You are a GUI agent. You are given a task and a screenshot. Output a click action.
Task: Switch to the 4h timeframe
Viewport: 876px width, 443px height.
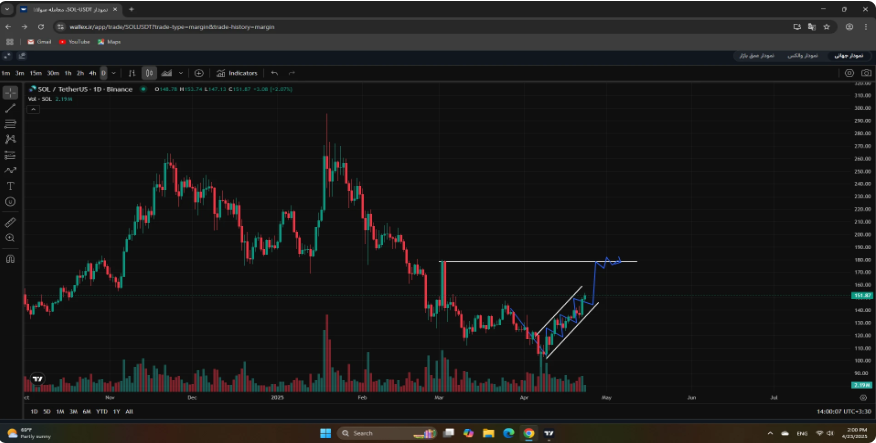tap(93, 73)
